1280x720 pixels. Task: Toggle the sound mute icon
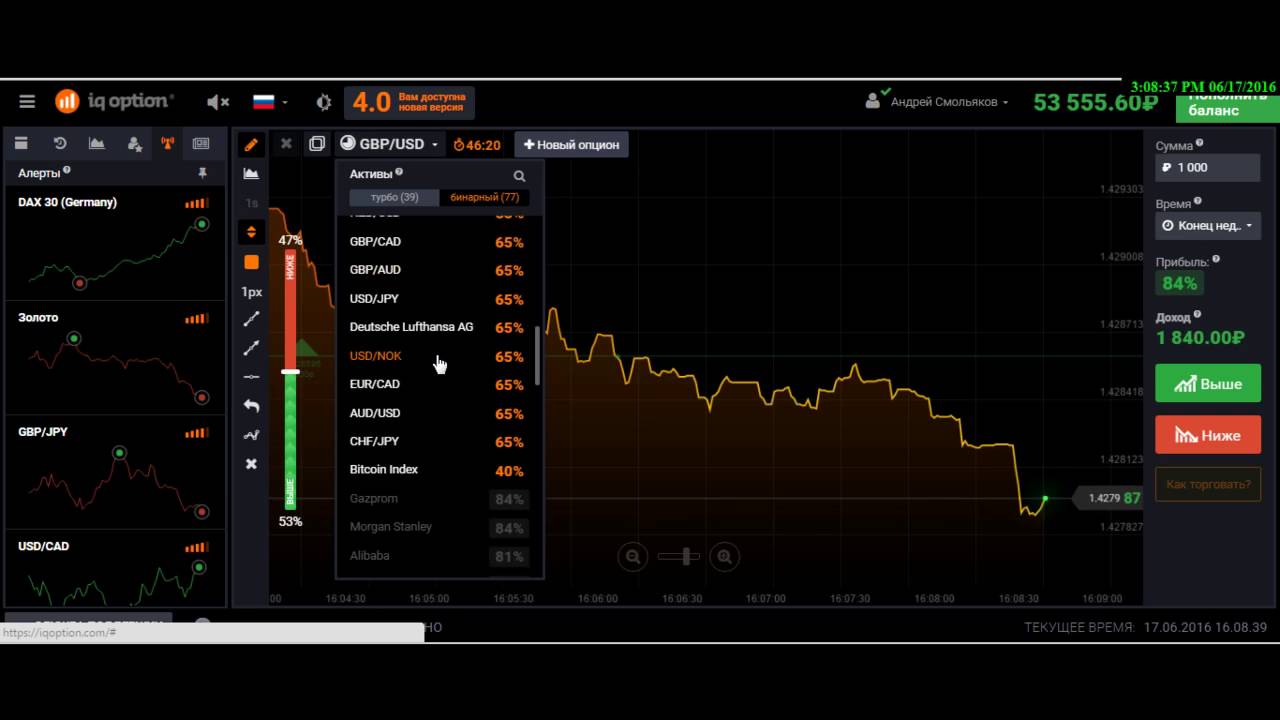[x=217, y=102]
